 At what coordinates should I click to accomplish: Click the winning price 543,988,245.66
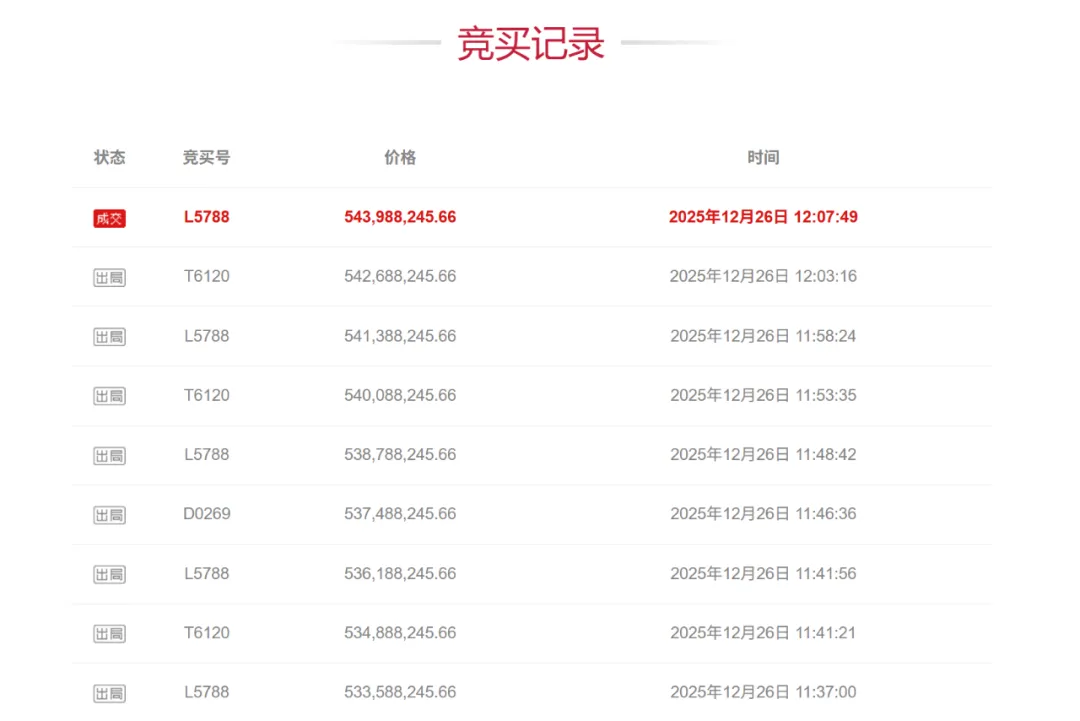[x=400, y=217]
